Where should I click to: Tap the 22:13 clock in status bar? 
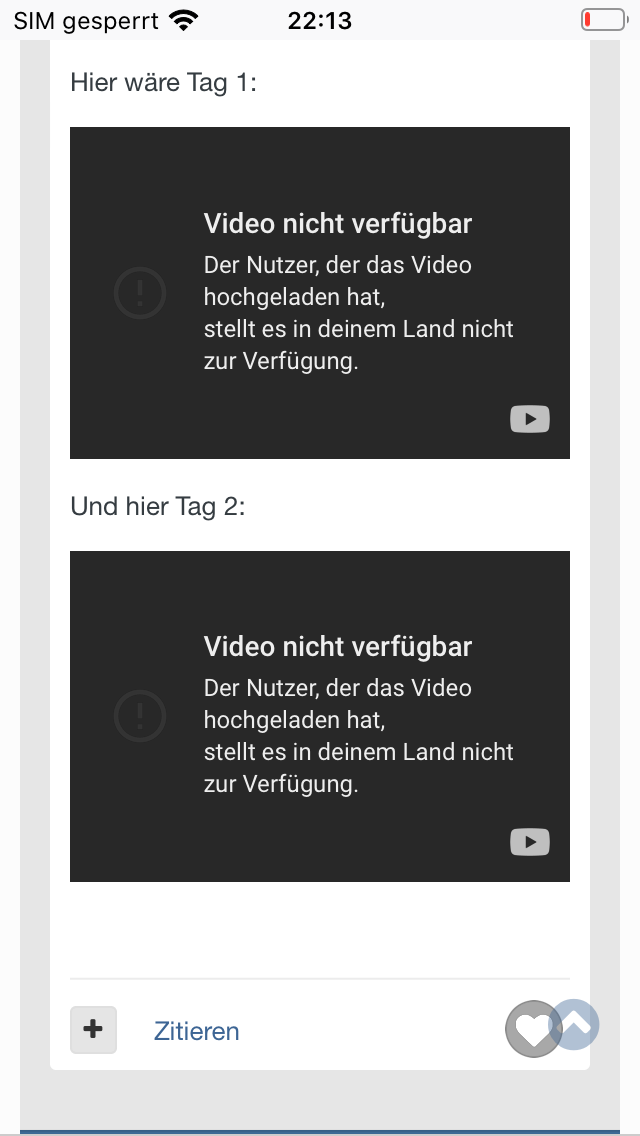(320, 21)
